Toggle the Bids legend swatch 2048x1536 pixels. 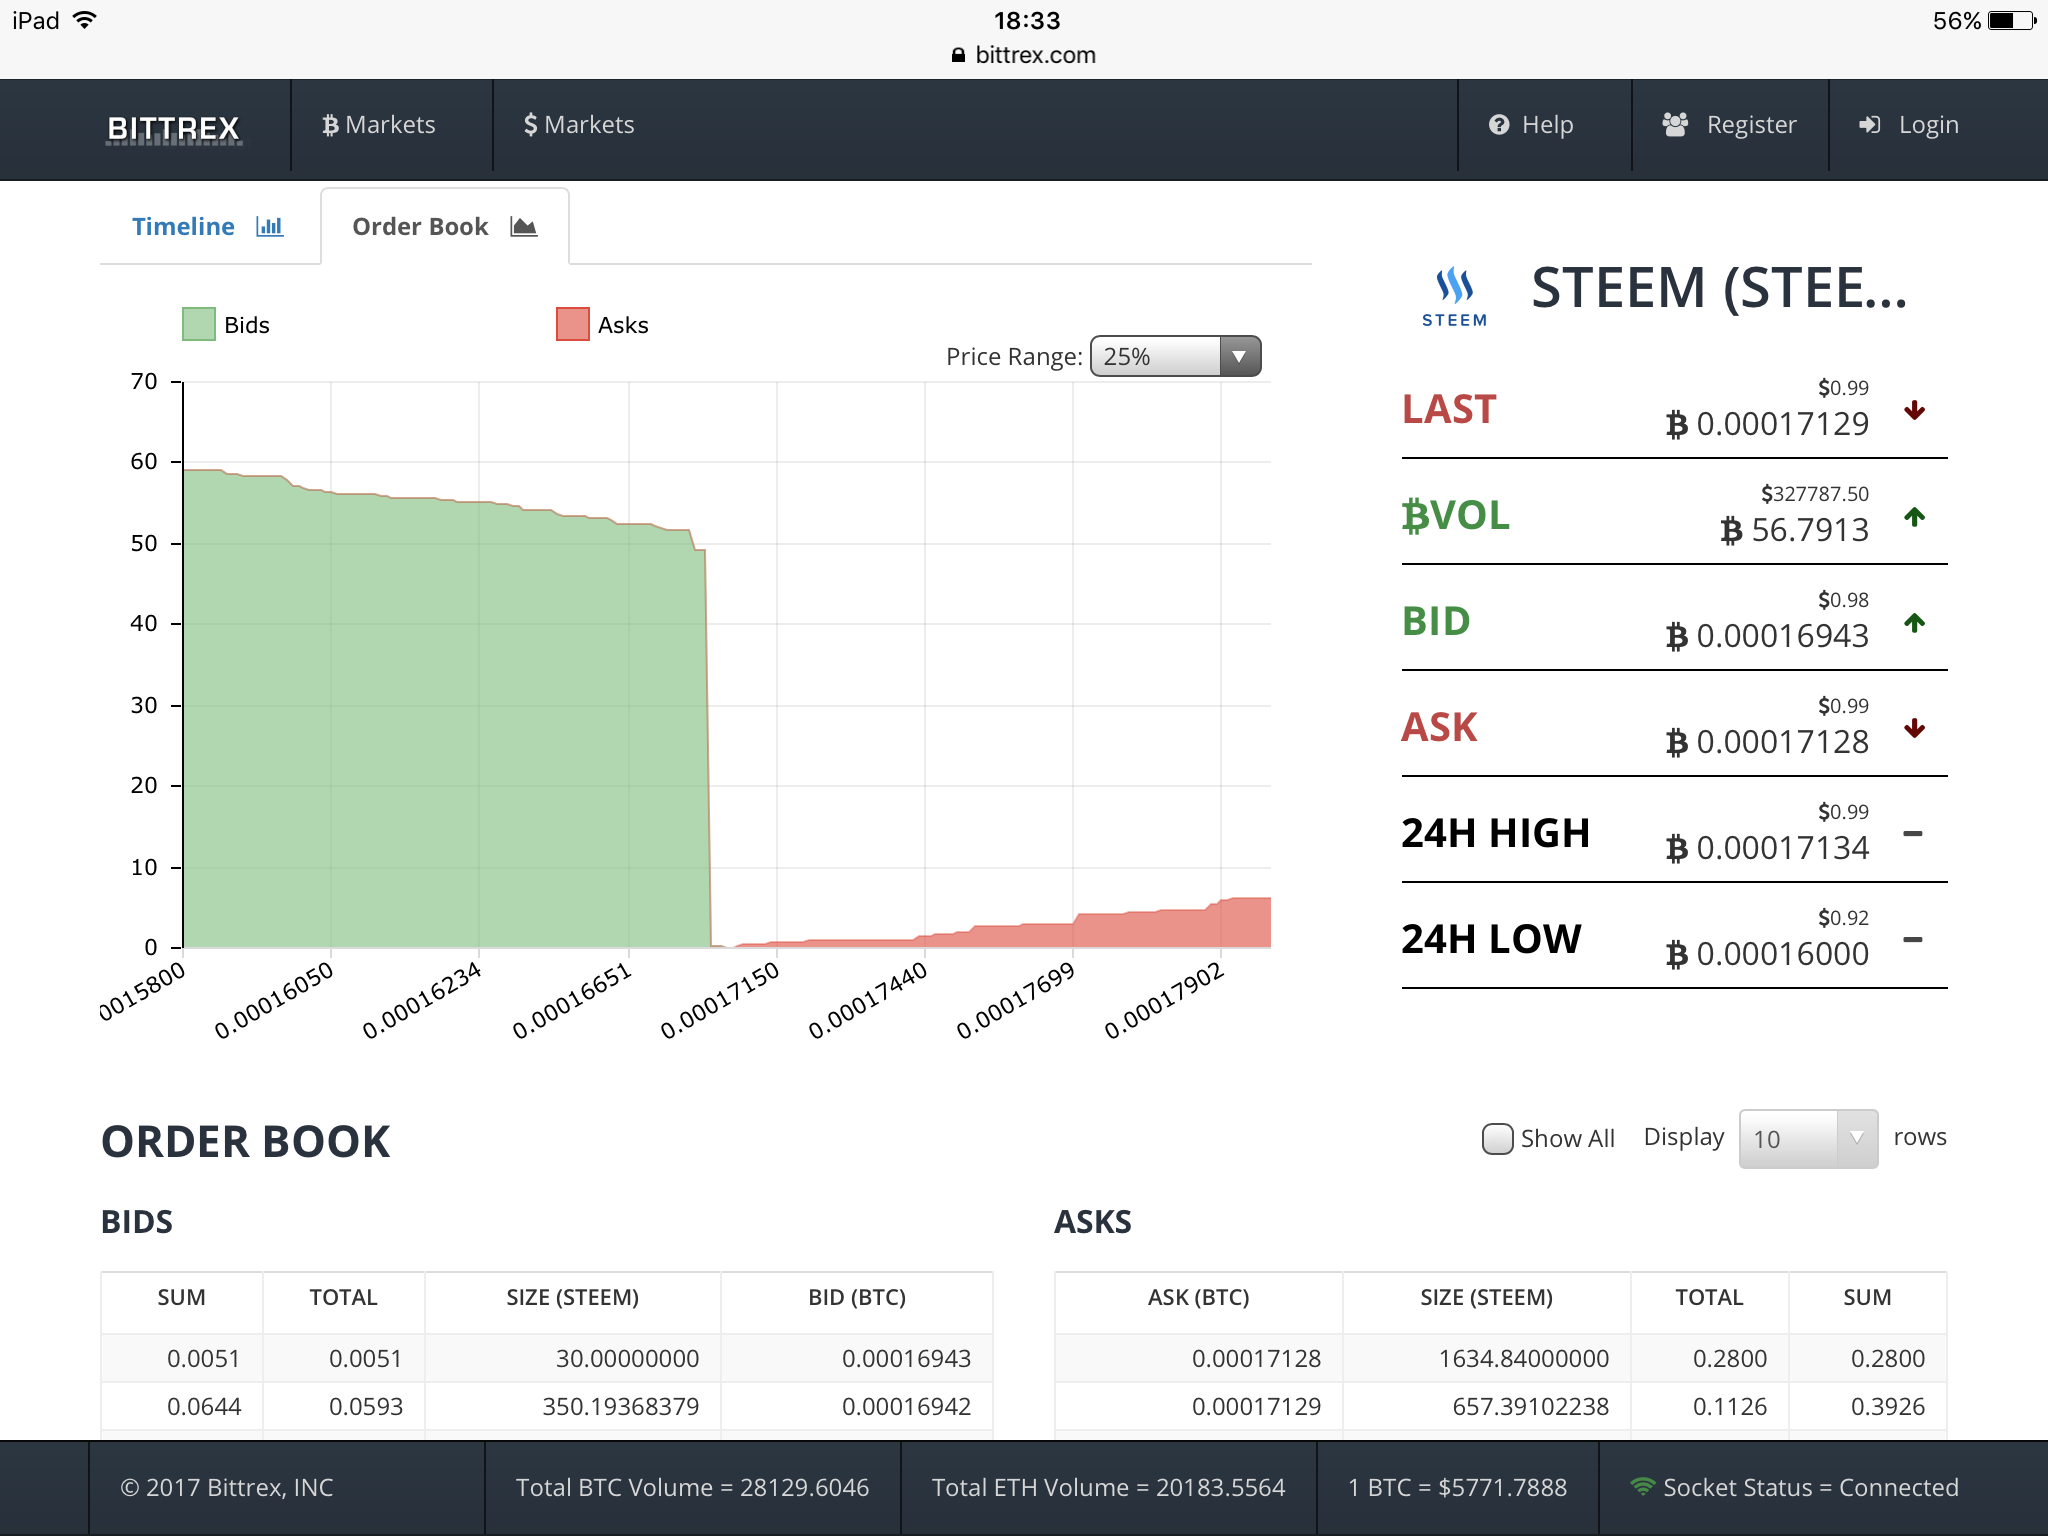click(x=199, y=325)
